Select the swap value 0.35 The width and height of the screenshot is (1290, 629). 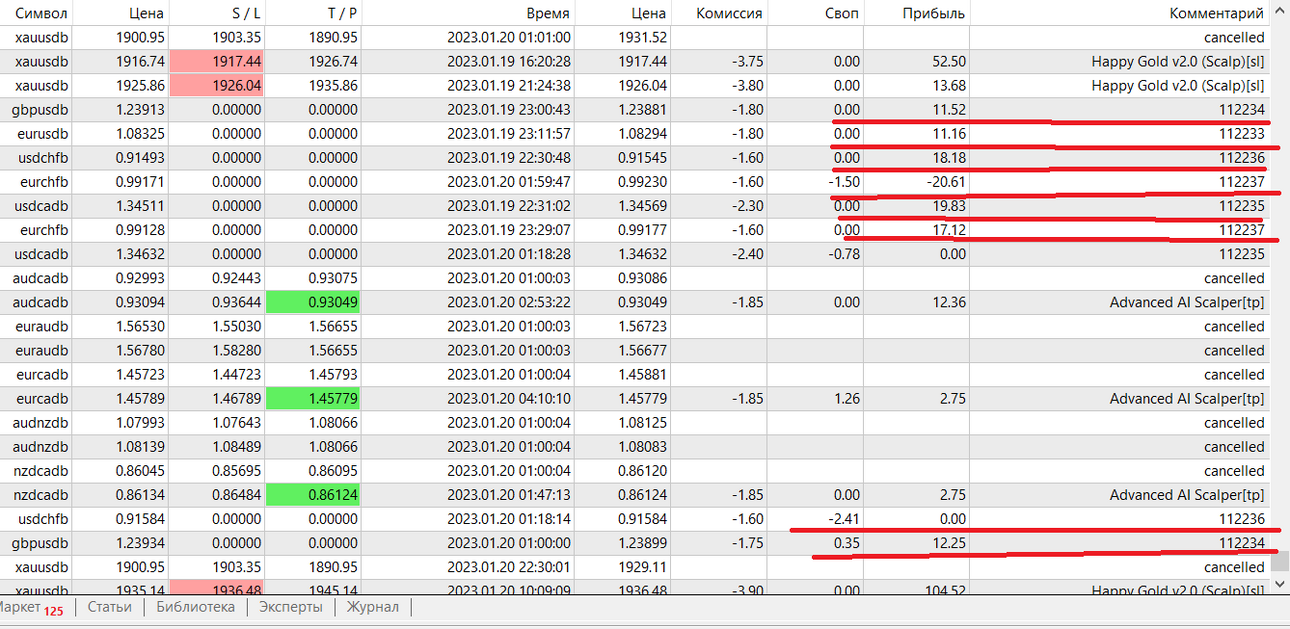pyautogui.click(x=846, y=543)
